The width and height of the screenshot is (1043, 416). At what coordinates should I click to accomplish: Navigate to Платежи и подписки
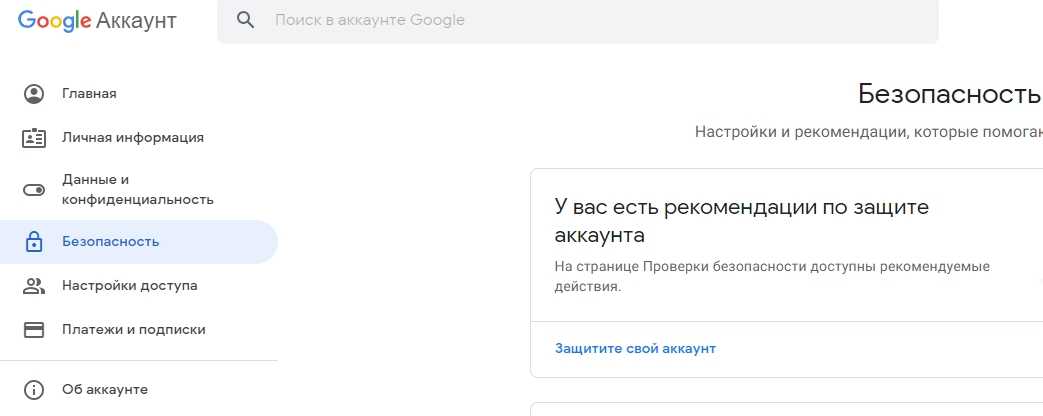click(133, 330)
